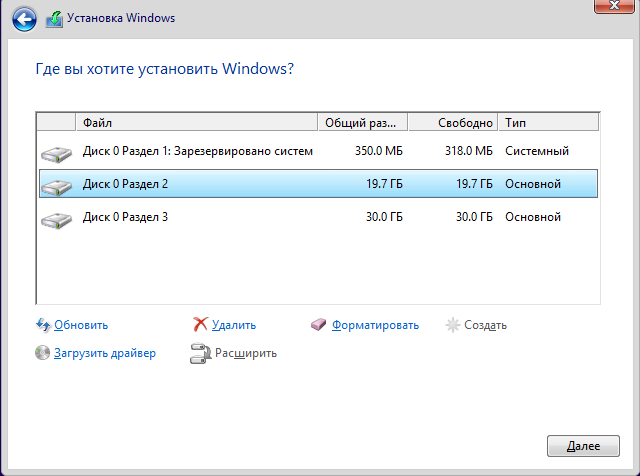Sort by Общий размер column header

pos(364,122)
